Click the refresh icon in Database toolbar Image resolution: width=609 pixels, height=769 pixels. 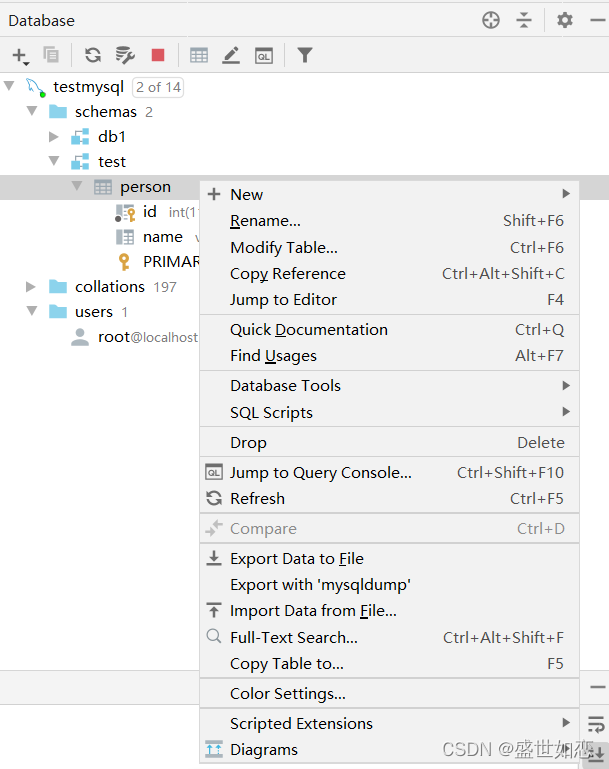point(93,55)
